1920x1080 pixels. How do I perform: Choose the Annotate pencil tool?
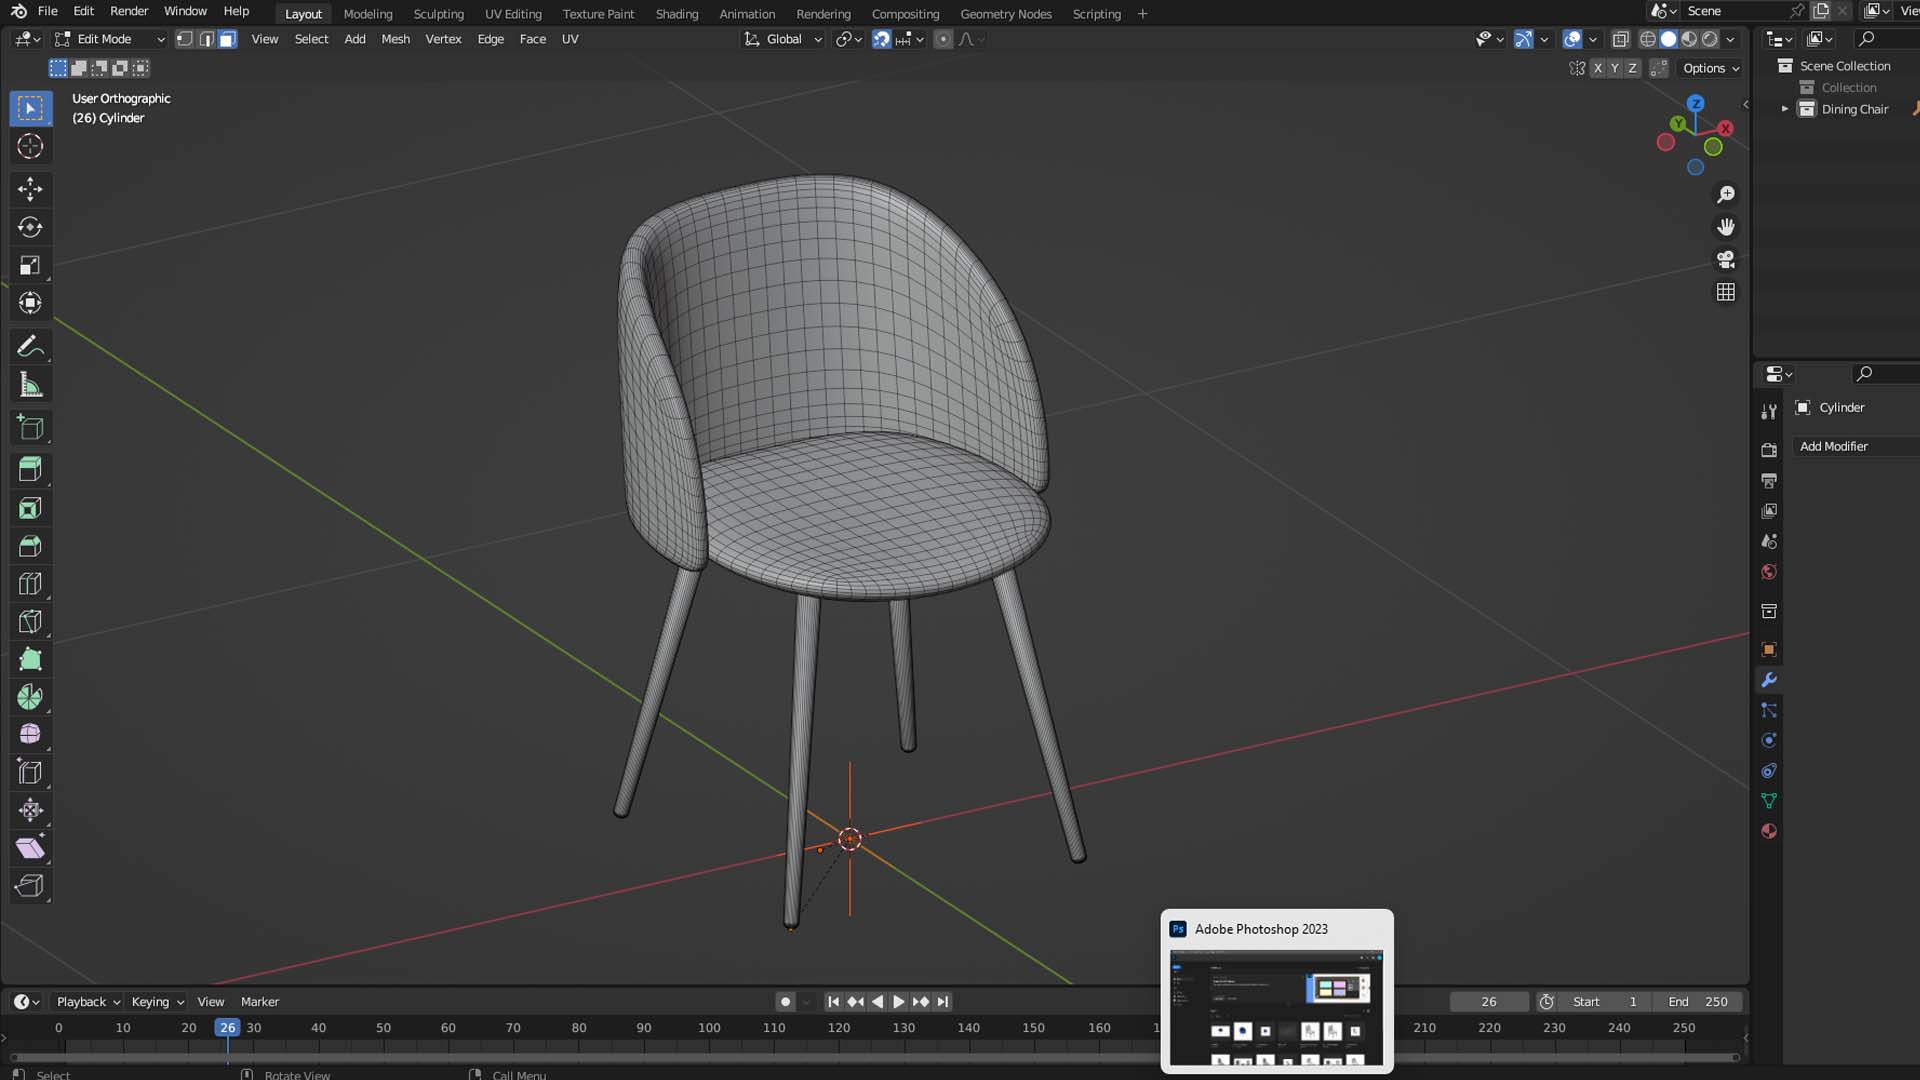click(30, 347)
